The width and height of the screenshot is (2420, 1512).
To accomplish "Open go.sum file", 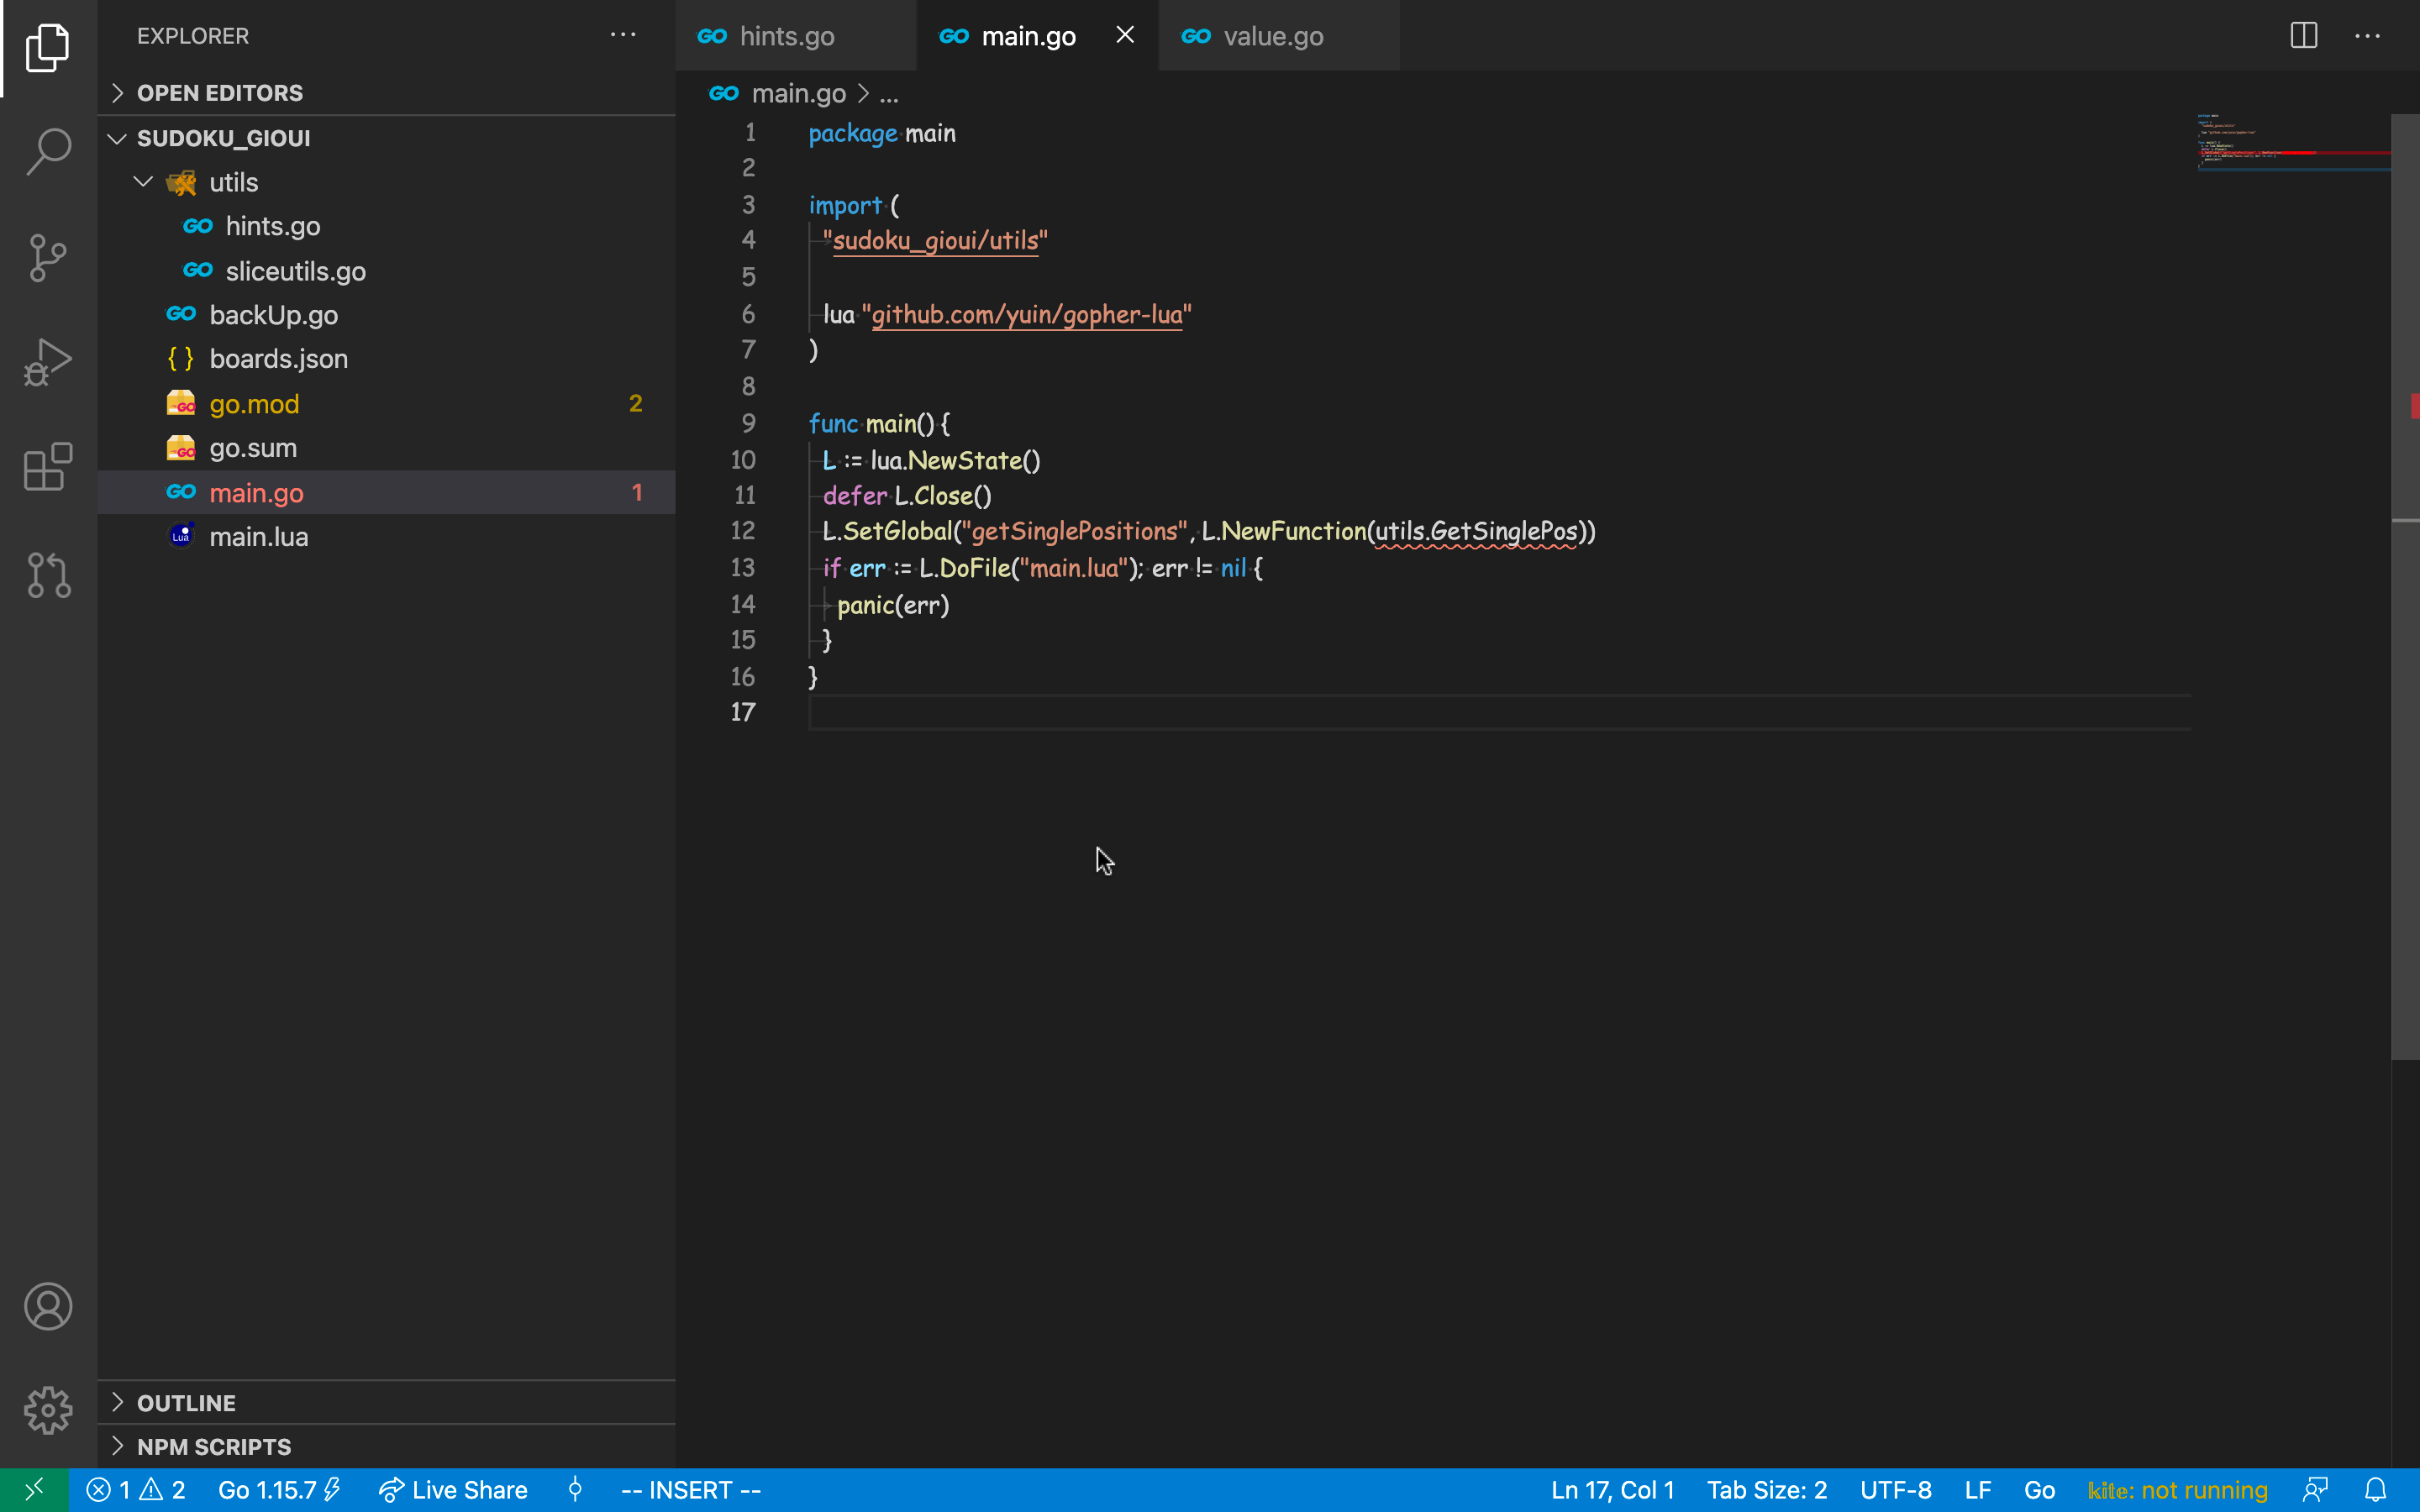I will pos(386,448).
